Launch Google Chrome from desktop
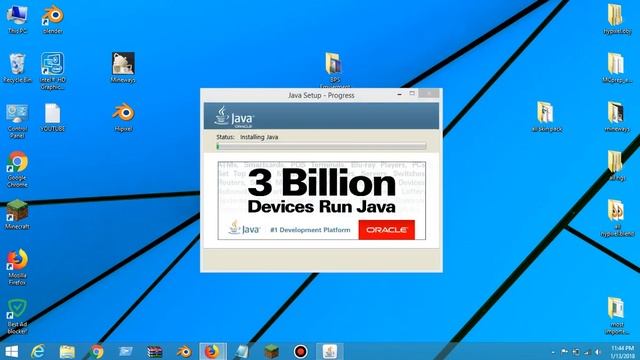This screenshot has width=640, height=360. click(x=17, y=169)
